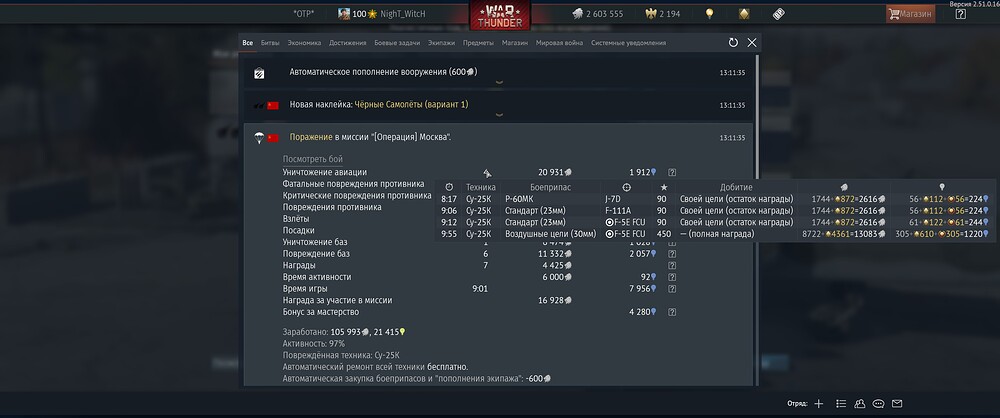1000x418 pixels.
Task: Click the help icon on Бонус за мастерство row
Action: pyautogui.click(x=672, y=312)
